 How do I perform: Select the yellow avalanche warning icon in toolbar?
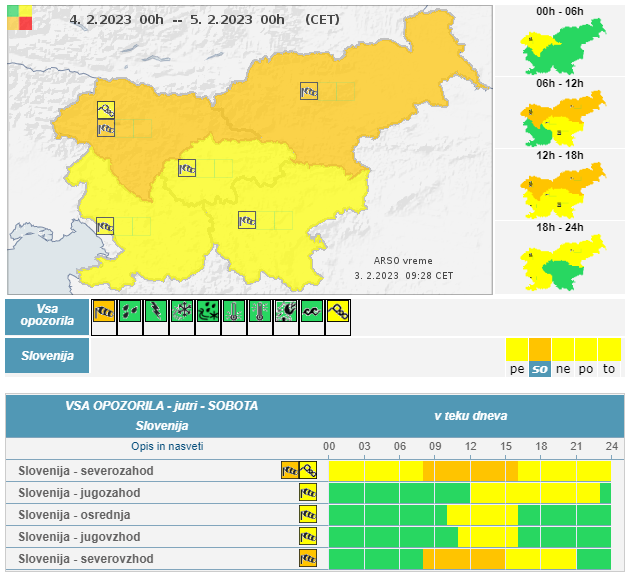(x=338, y=311)
